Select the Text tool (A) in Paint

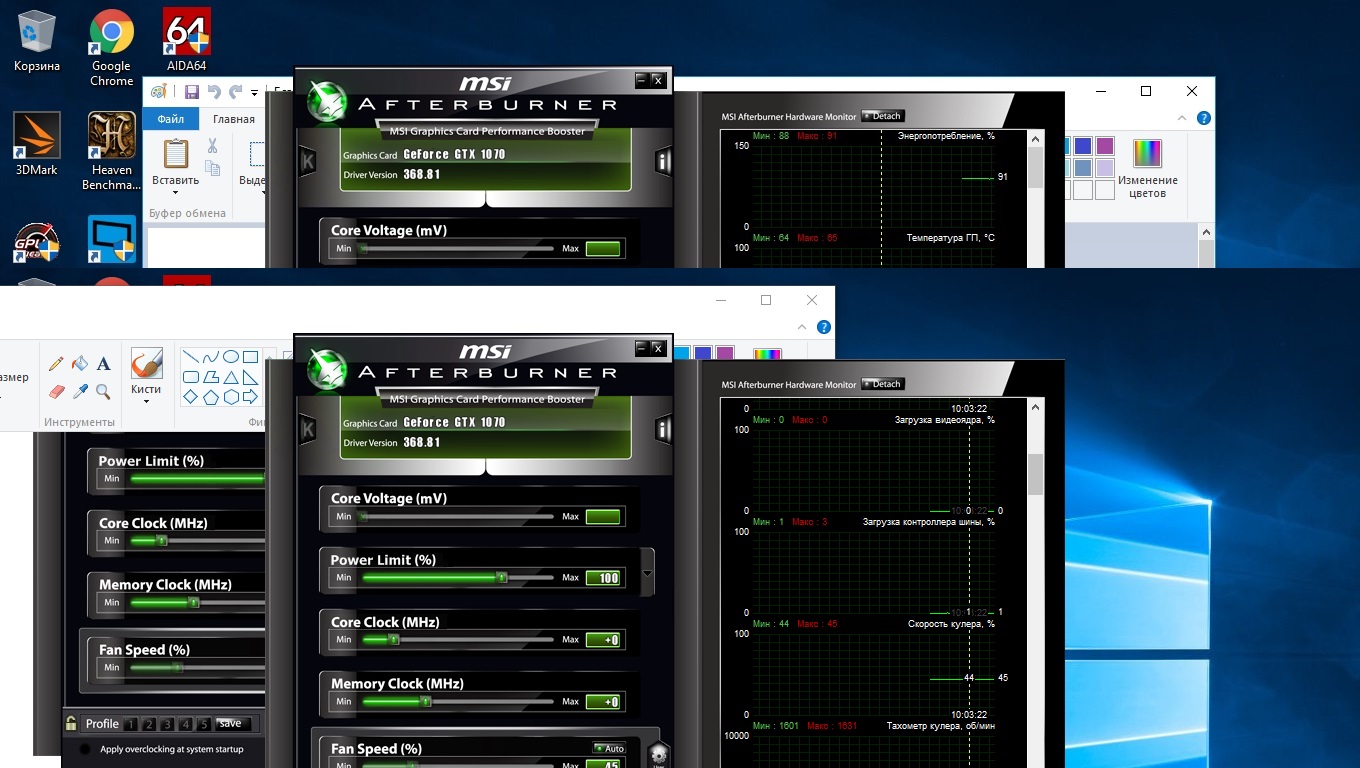pos(103,364)
